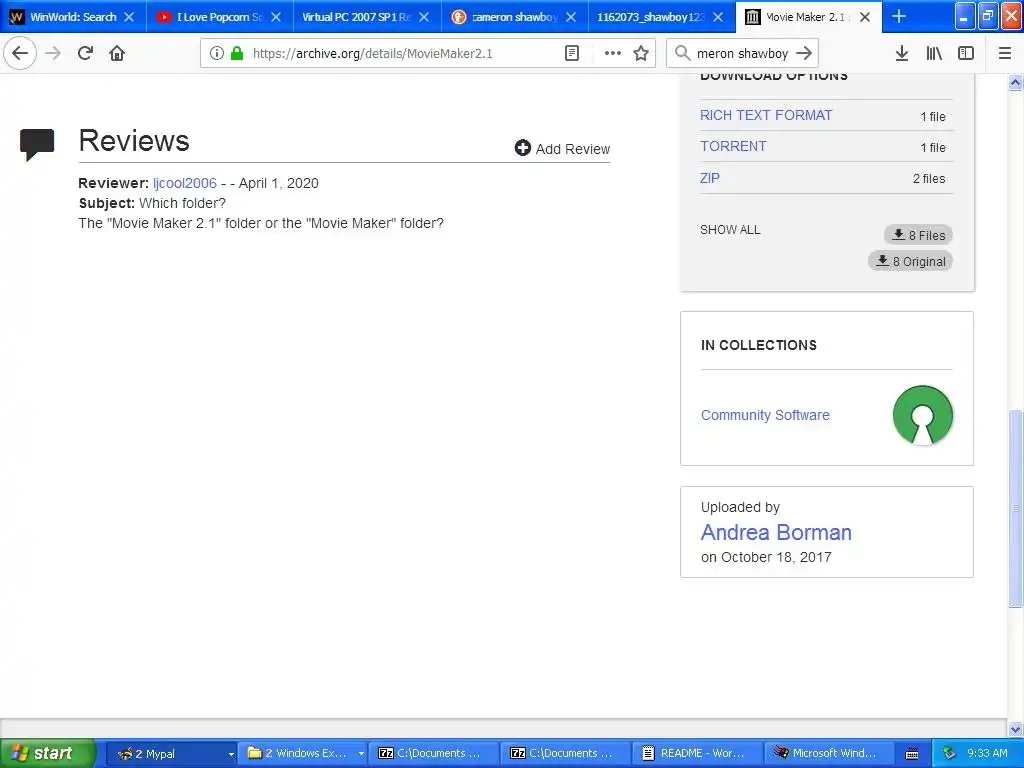Click the page scrollbar up arrow

(x=1015, y=83)
